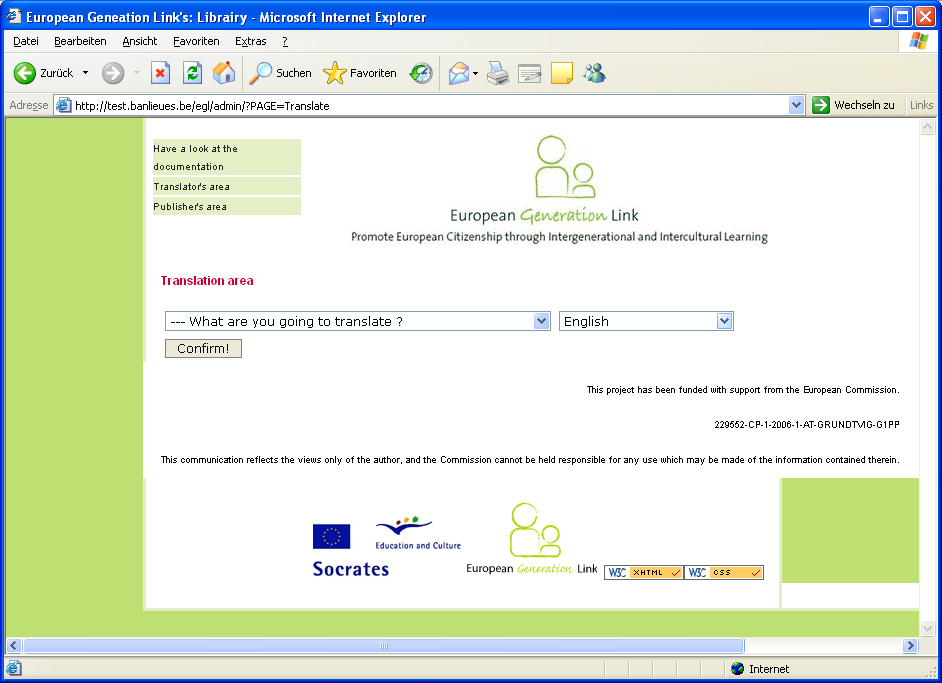Click the Mail envelope icon
942x683 pixels.
(458, 73)
